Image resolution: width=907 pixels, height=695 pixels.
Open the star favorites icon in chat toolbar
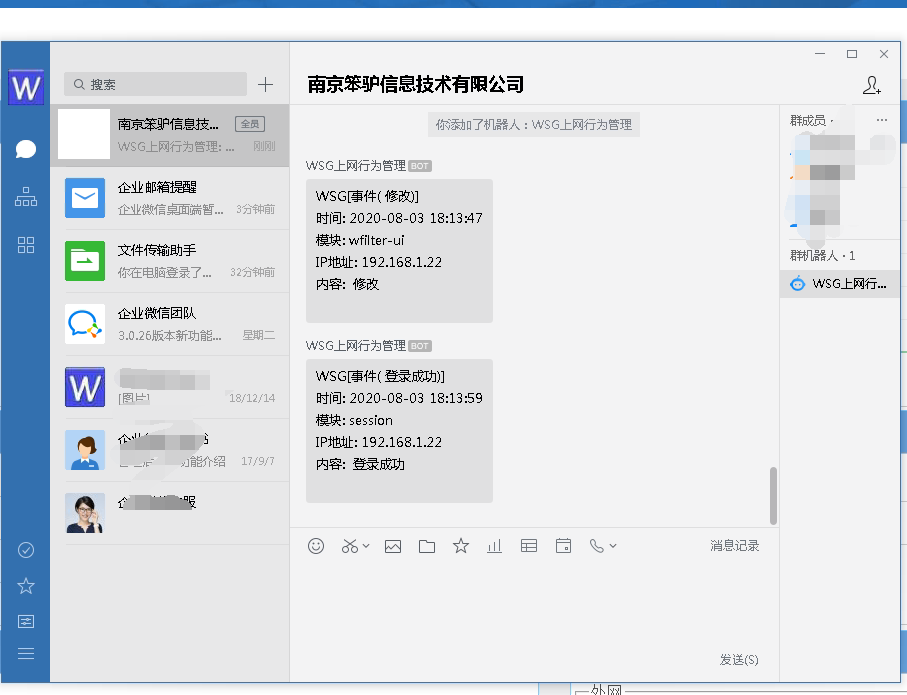(461, 546)
